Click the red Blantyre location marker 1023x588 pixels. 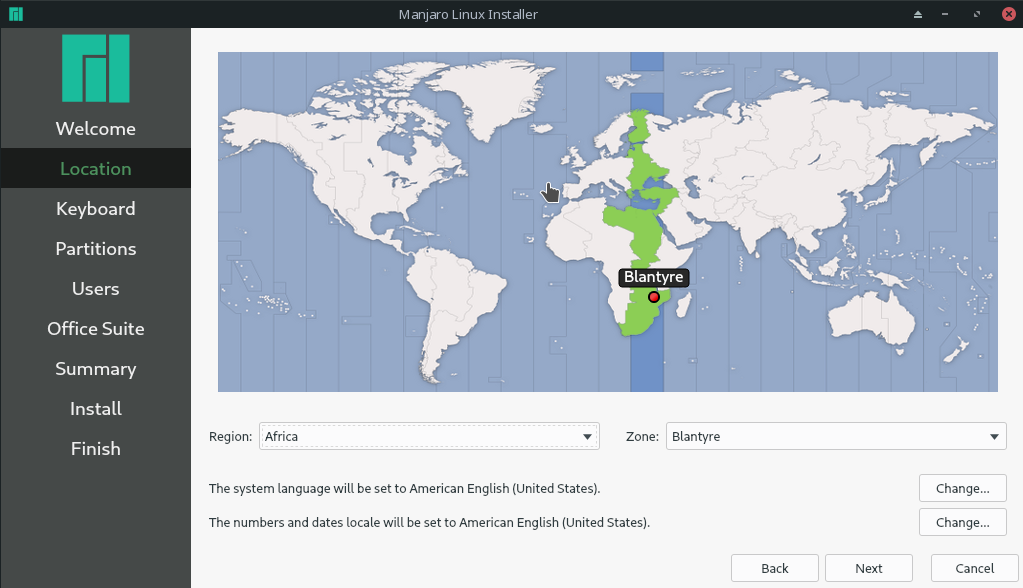[654, 297]
